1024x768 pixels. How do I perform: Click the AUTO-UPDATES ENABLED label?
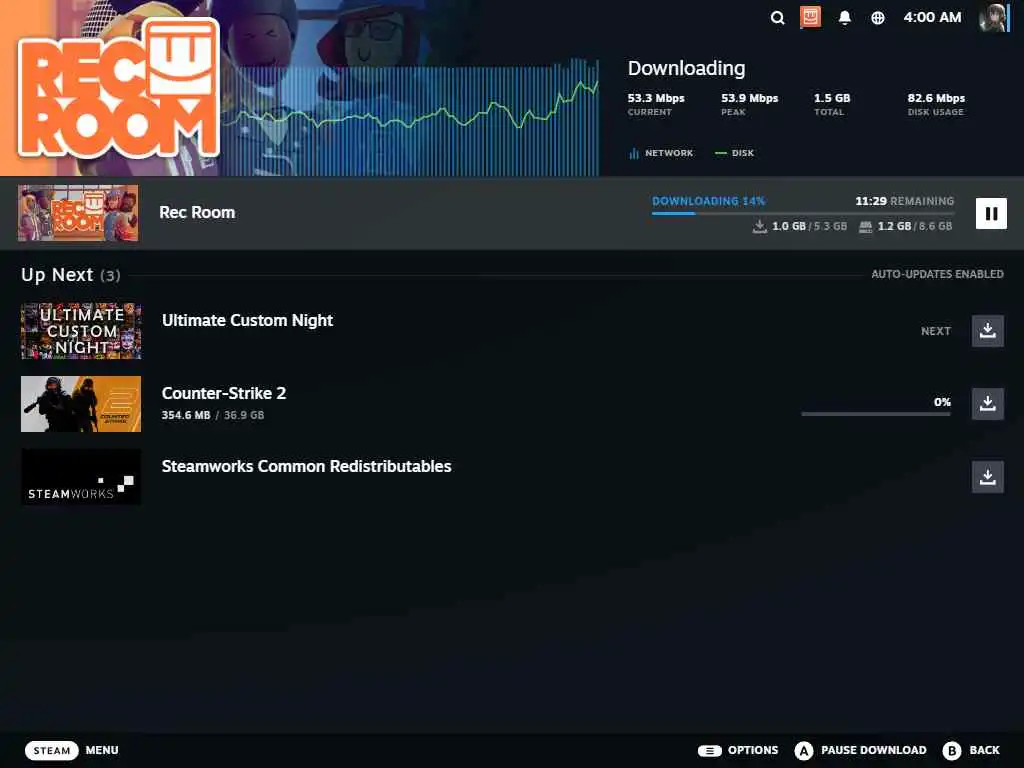click(937, 274)
